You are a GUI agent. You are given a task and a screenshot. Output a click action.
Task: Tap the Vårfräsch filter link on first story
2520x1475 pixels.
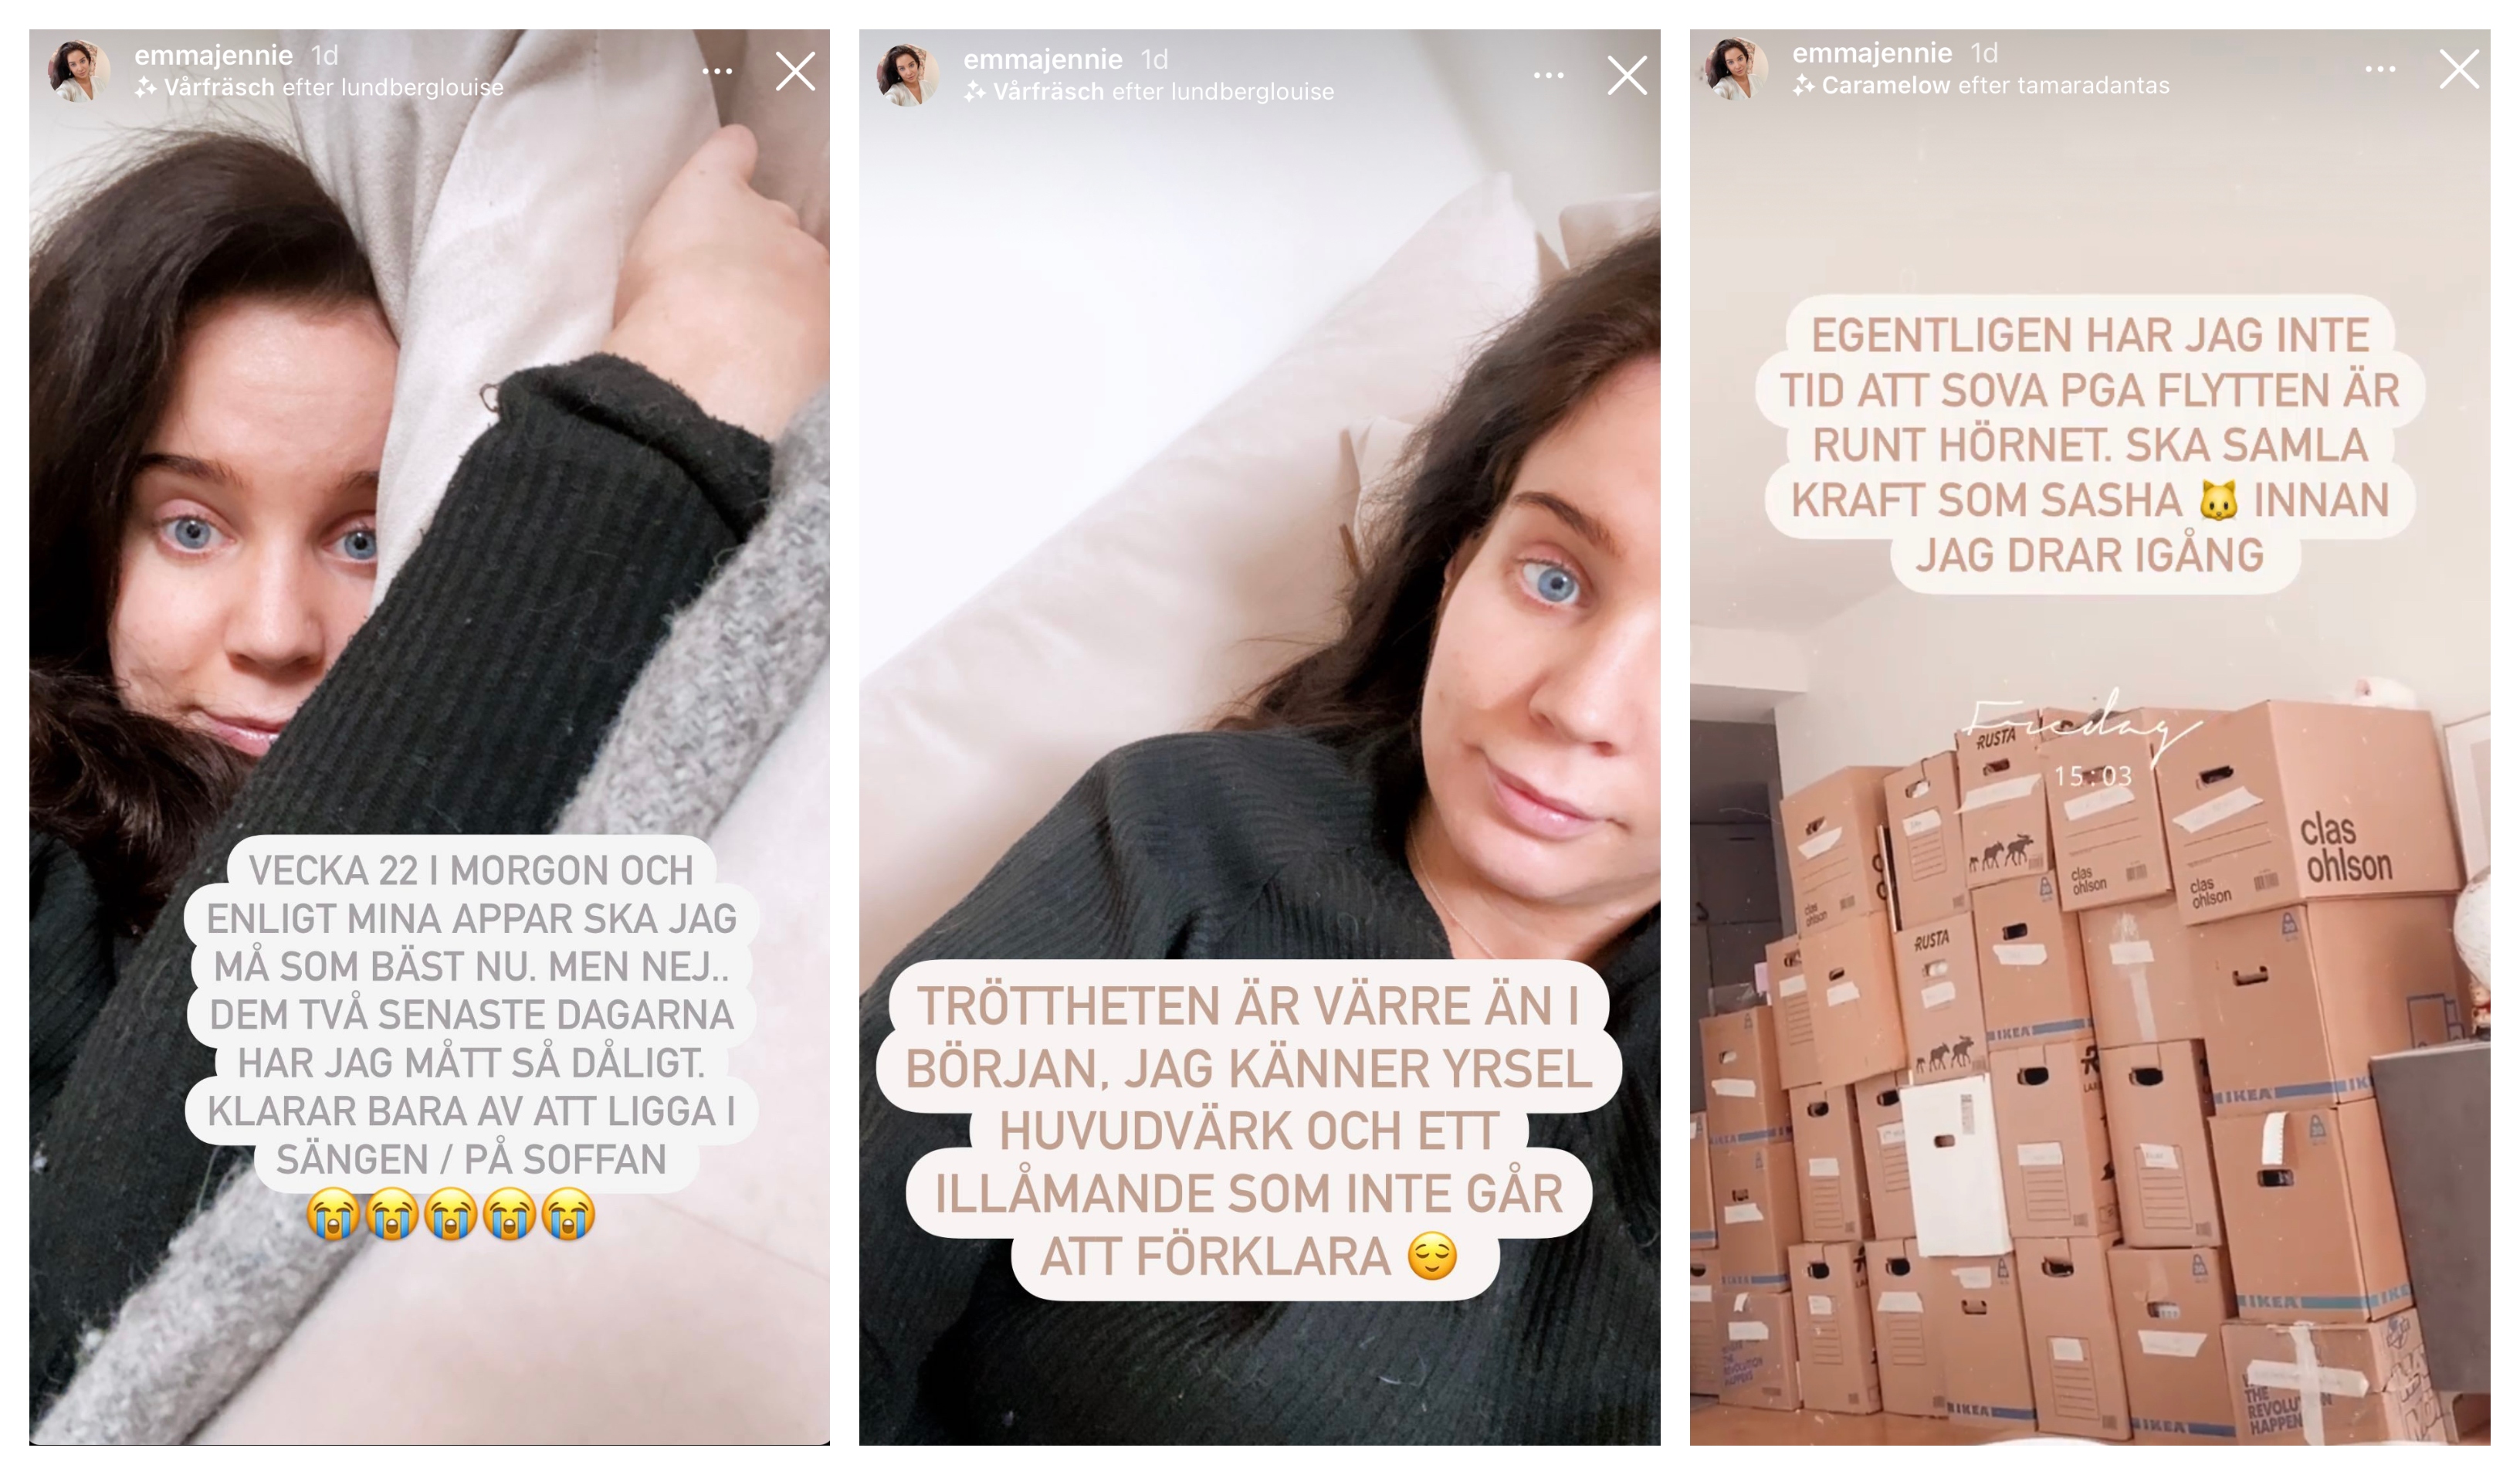(219, 87)
